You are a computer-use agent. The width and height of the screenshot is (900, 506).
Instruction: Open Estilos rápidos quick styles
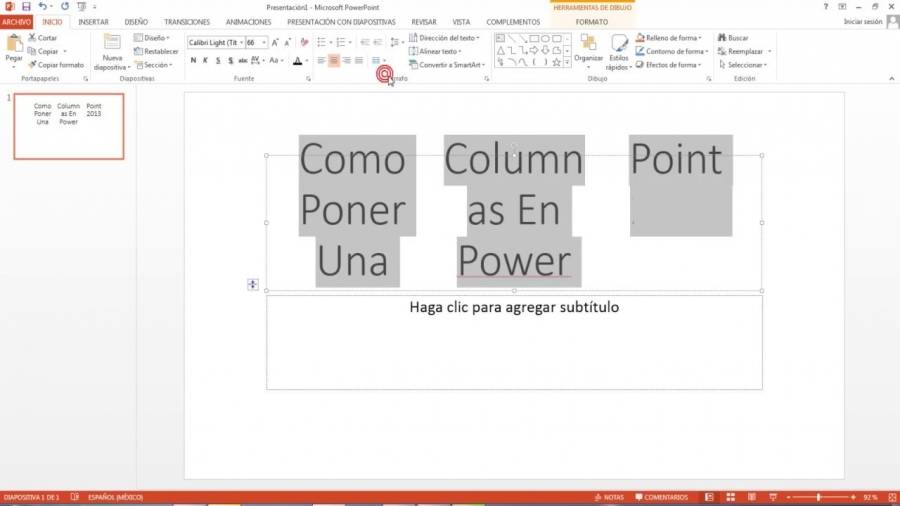pyautogui.click(x=619, y=52)
